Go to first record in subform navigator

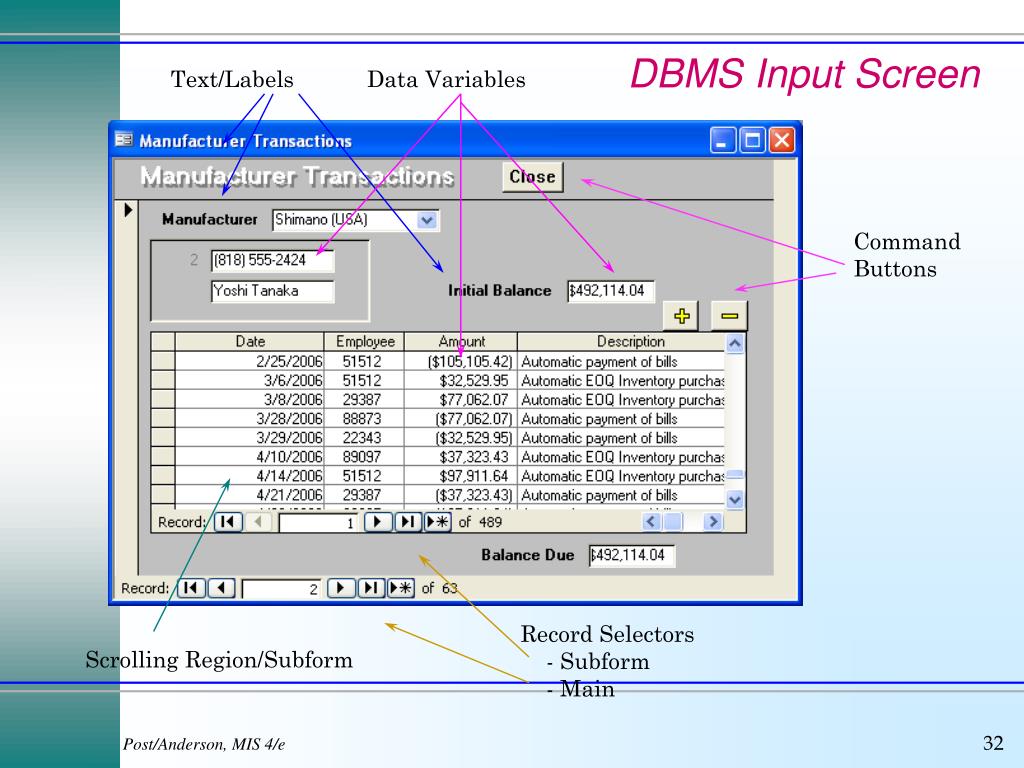click(x=228, y=522)
